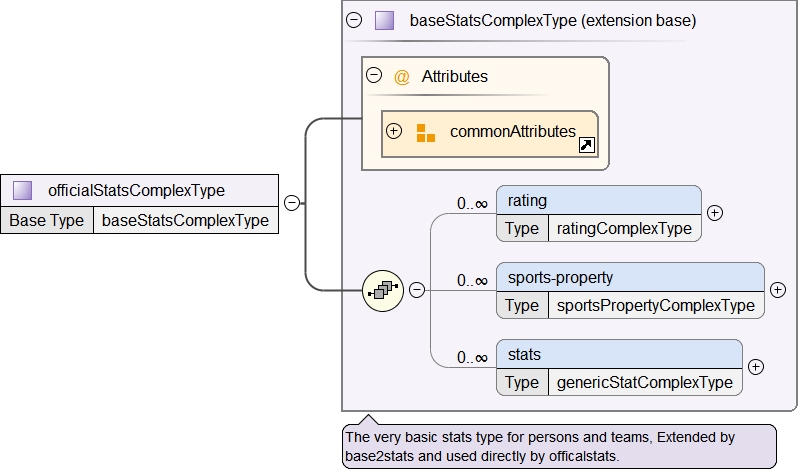799x472 pixels.
Task: Select the stats element name
Action: click(x=525, y=354)
